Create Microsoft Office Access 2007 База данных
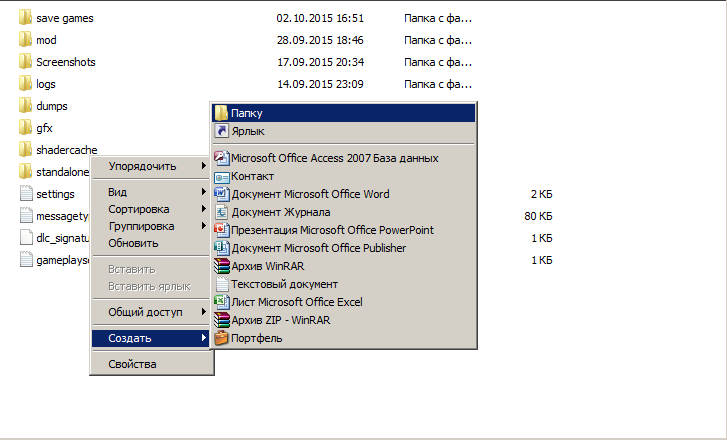 coord(344,158)
